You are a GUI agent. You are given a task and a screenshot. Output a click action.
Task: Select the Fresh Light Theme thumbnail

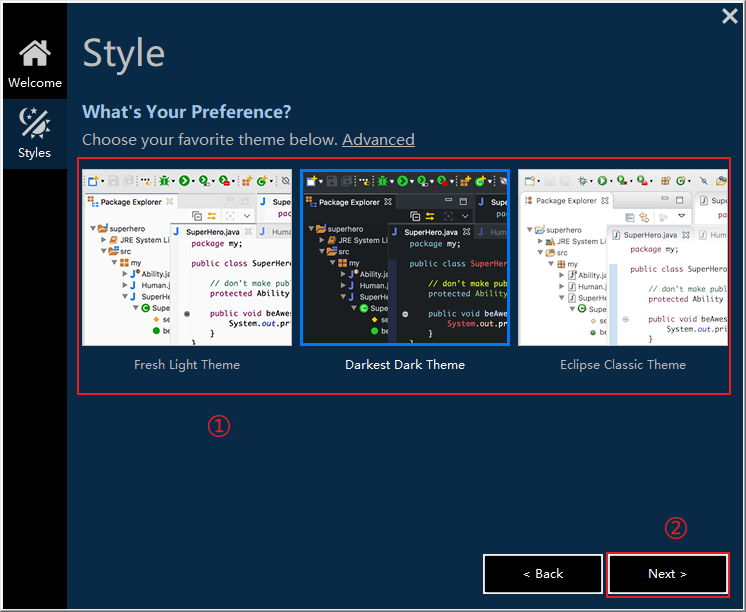187,257
